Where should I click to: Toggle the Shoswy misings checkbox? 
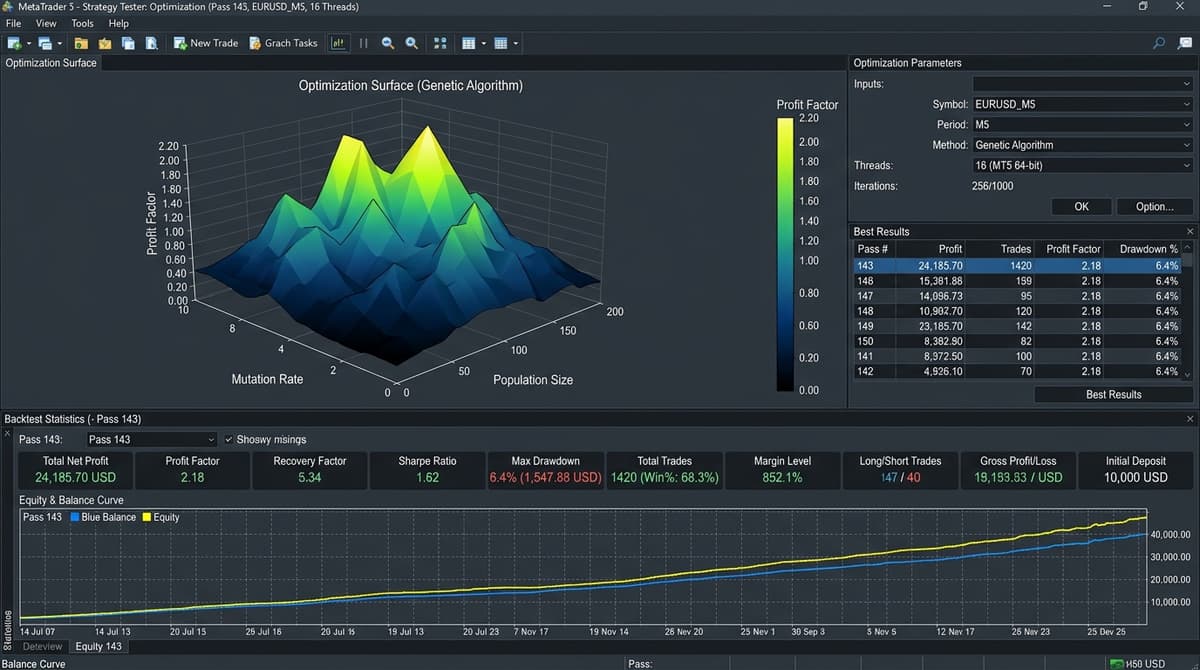229,439
